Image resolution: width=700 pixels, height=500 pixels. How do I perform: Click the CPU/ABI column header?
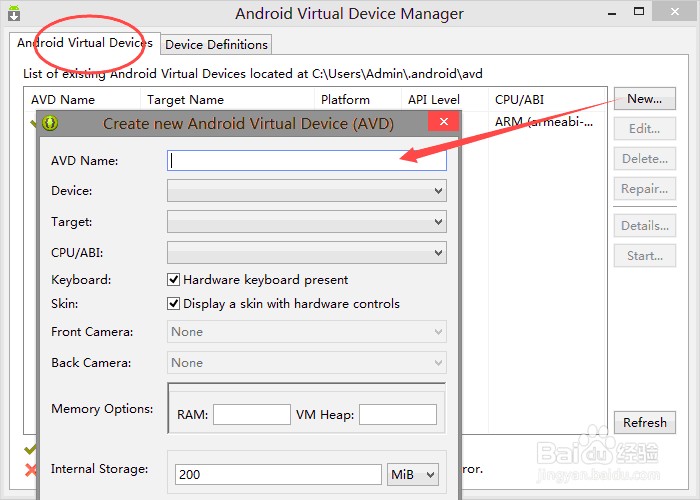tap(547, 100)
